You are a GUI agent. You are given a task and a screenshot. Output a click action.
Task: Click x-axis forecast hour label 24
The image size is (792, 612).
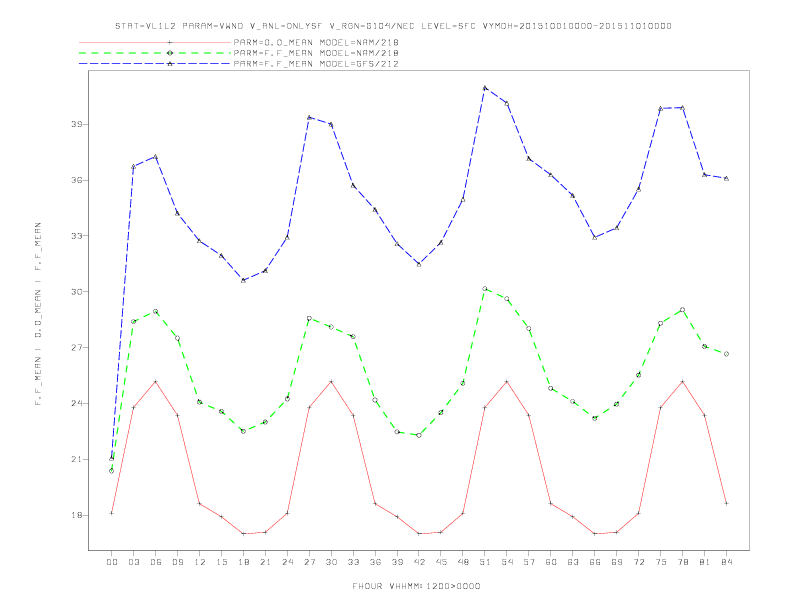(x=287, y=562)
